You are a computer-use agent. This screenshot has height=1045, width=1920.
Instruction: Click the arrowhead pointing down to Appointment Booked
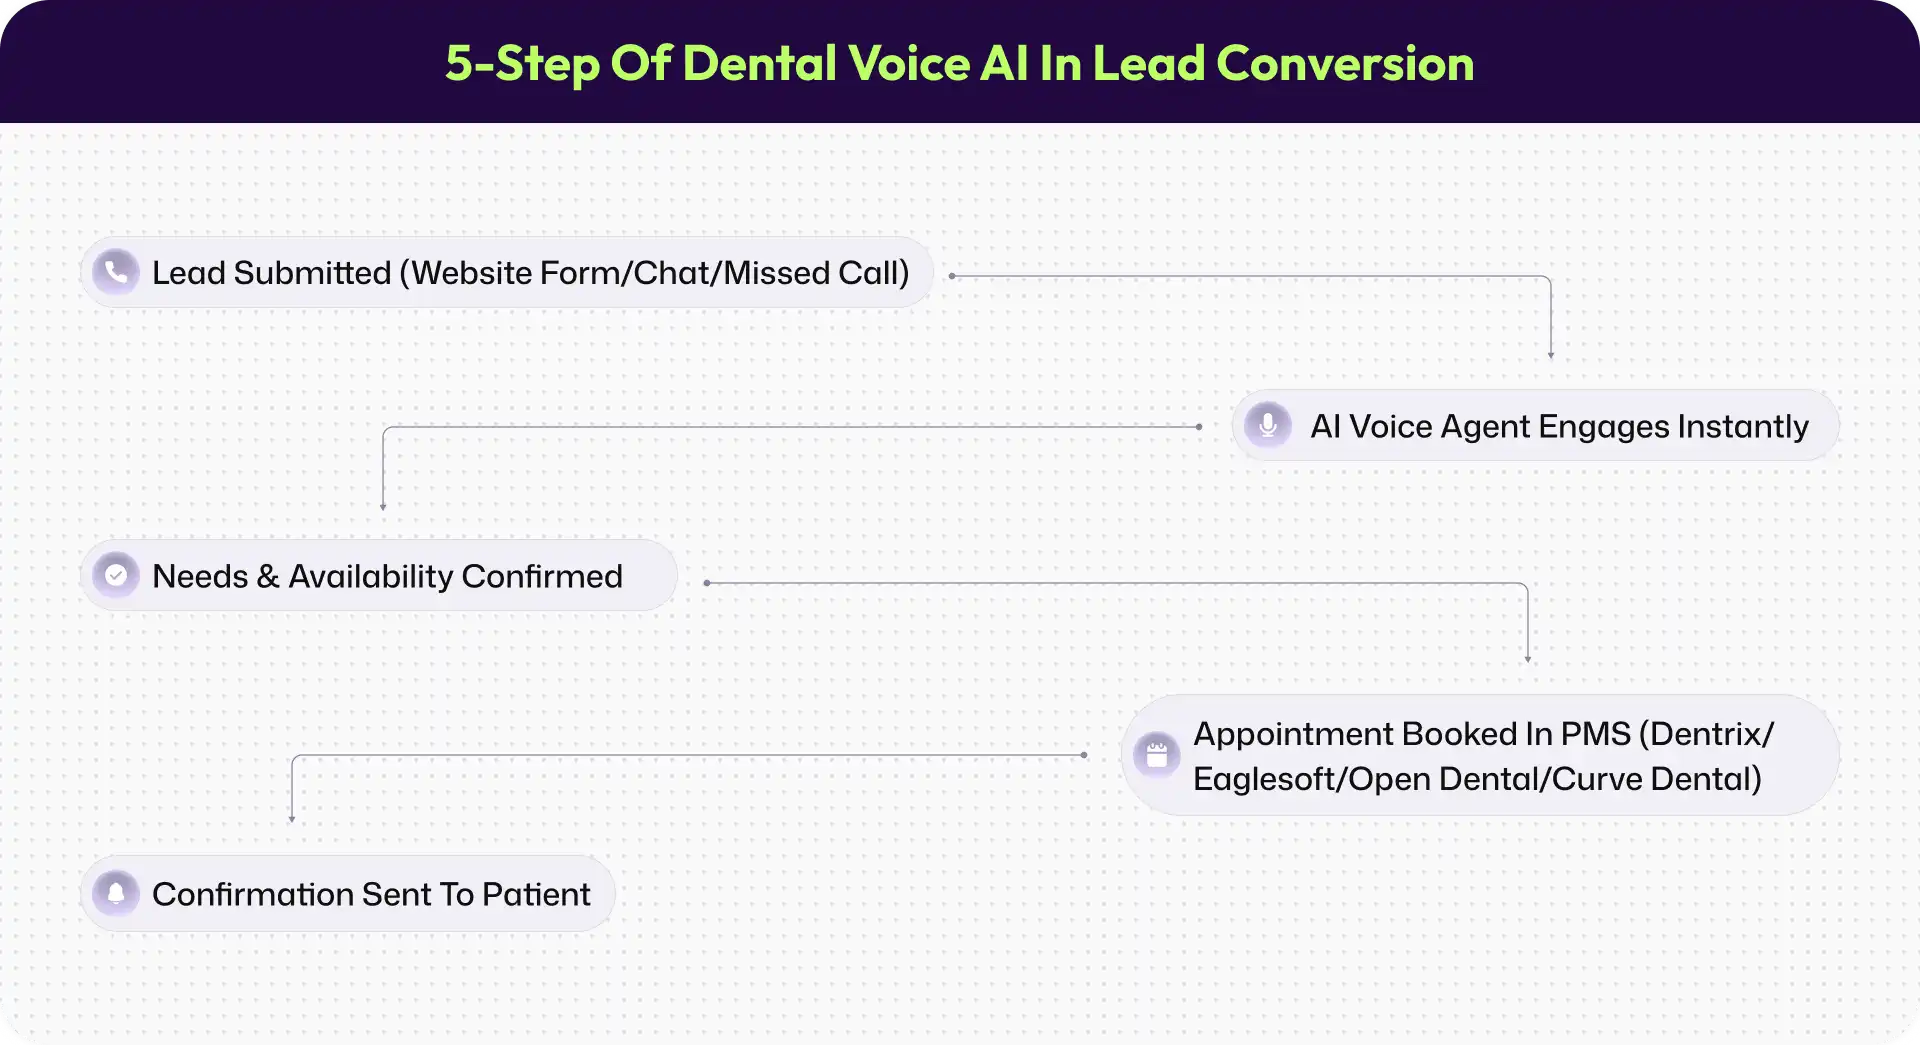pyautogui.click(x=1528, y=659)
